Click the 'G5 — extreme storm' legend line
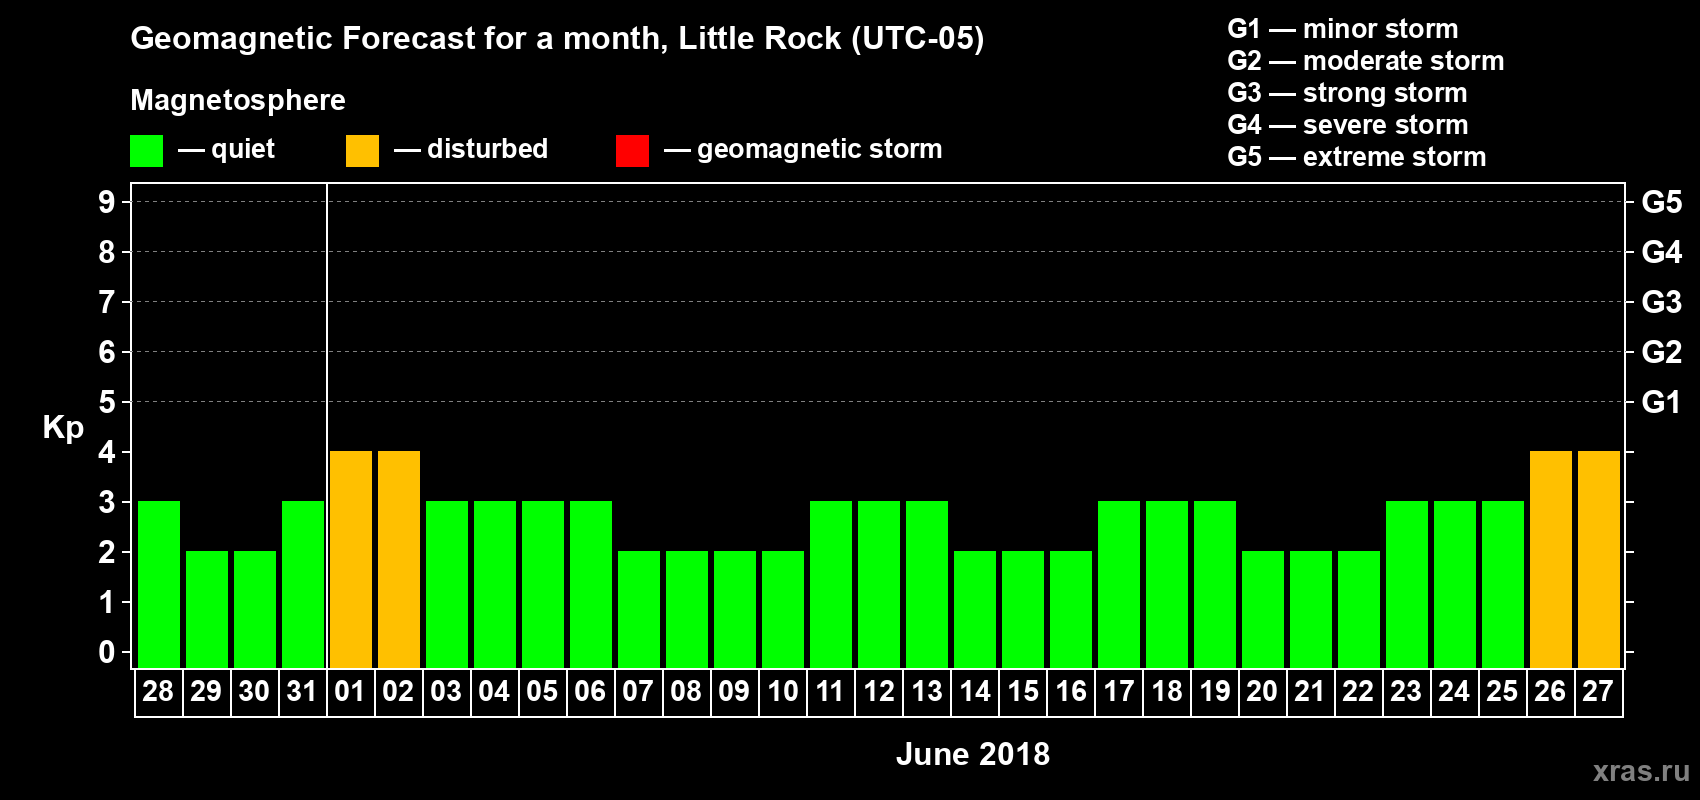Image resolution: width=1700 pixels, height=800 pixels. tap(1357, 157)
